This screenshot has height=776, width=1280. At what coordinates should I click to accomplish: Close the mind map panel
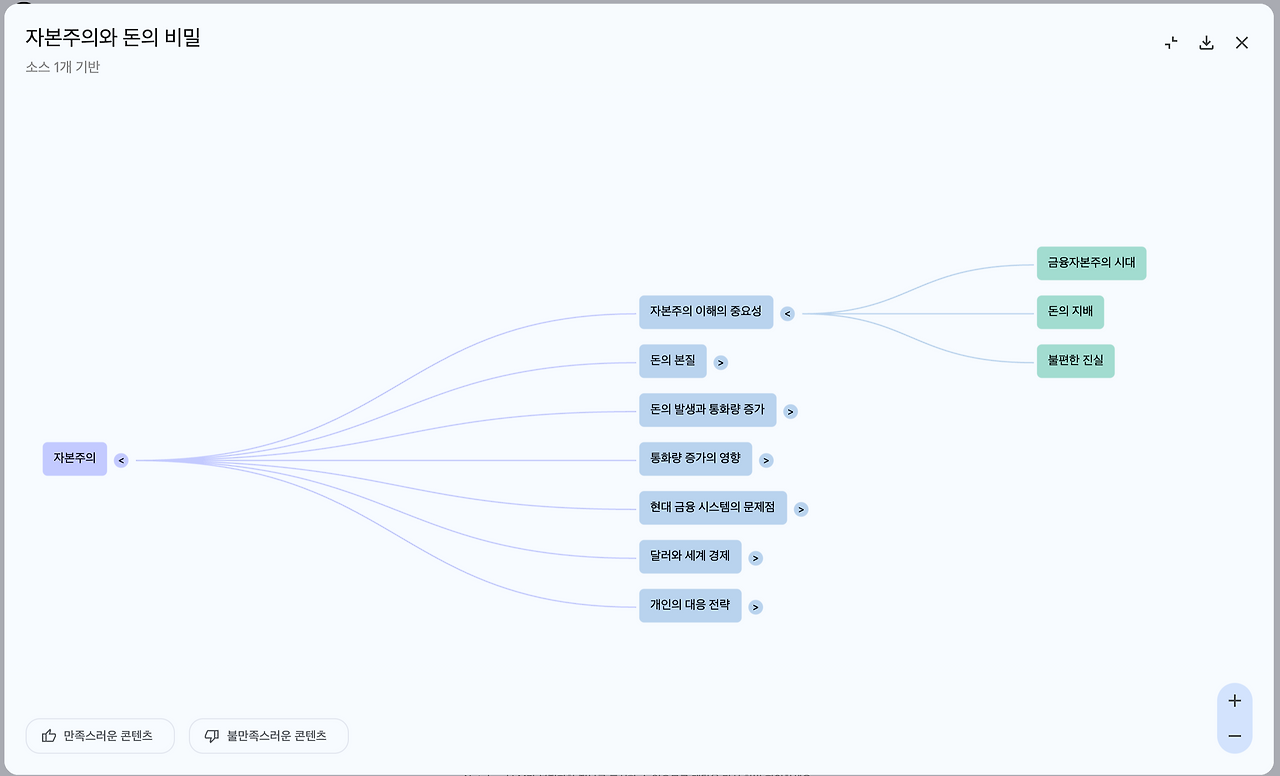pyautogui.click(x=1242, y=42)
